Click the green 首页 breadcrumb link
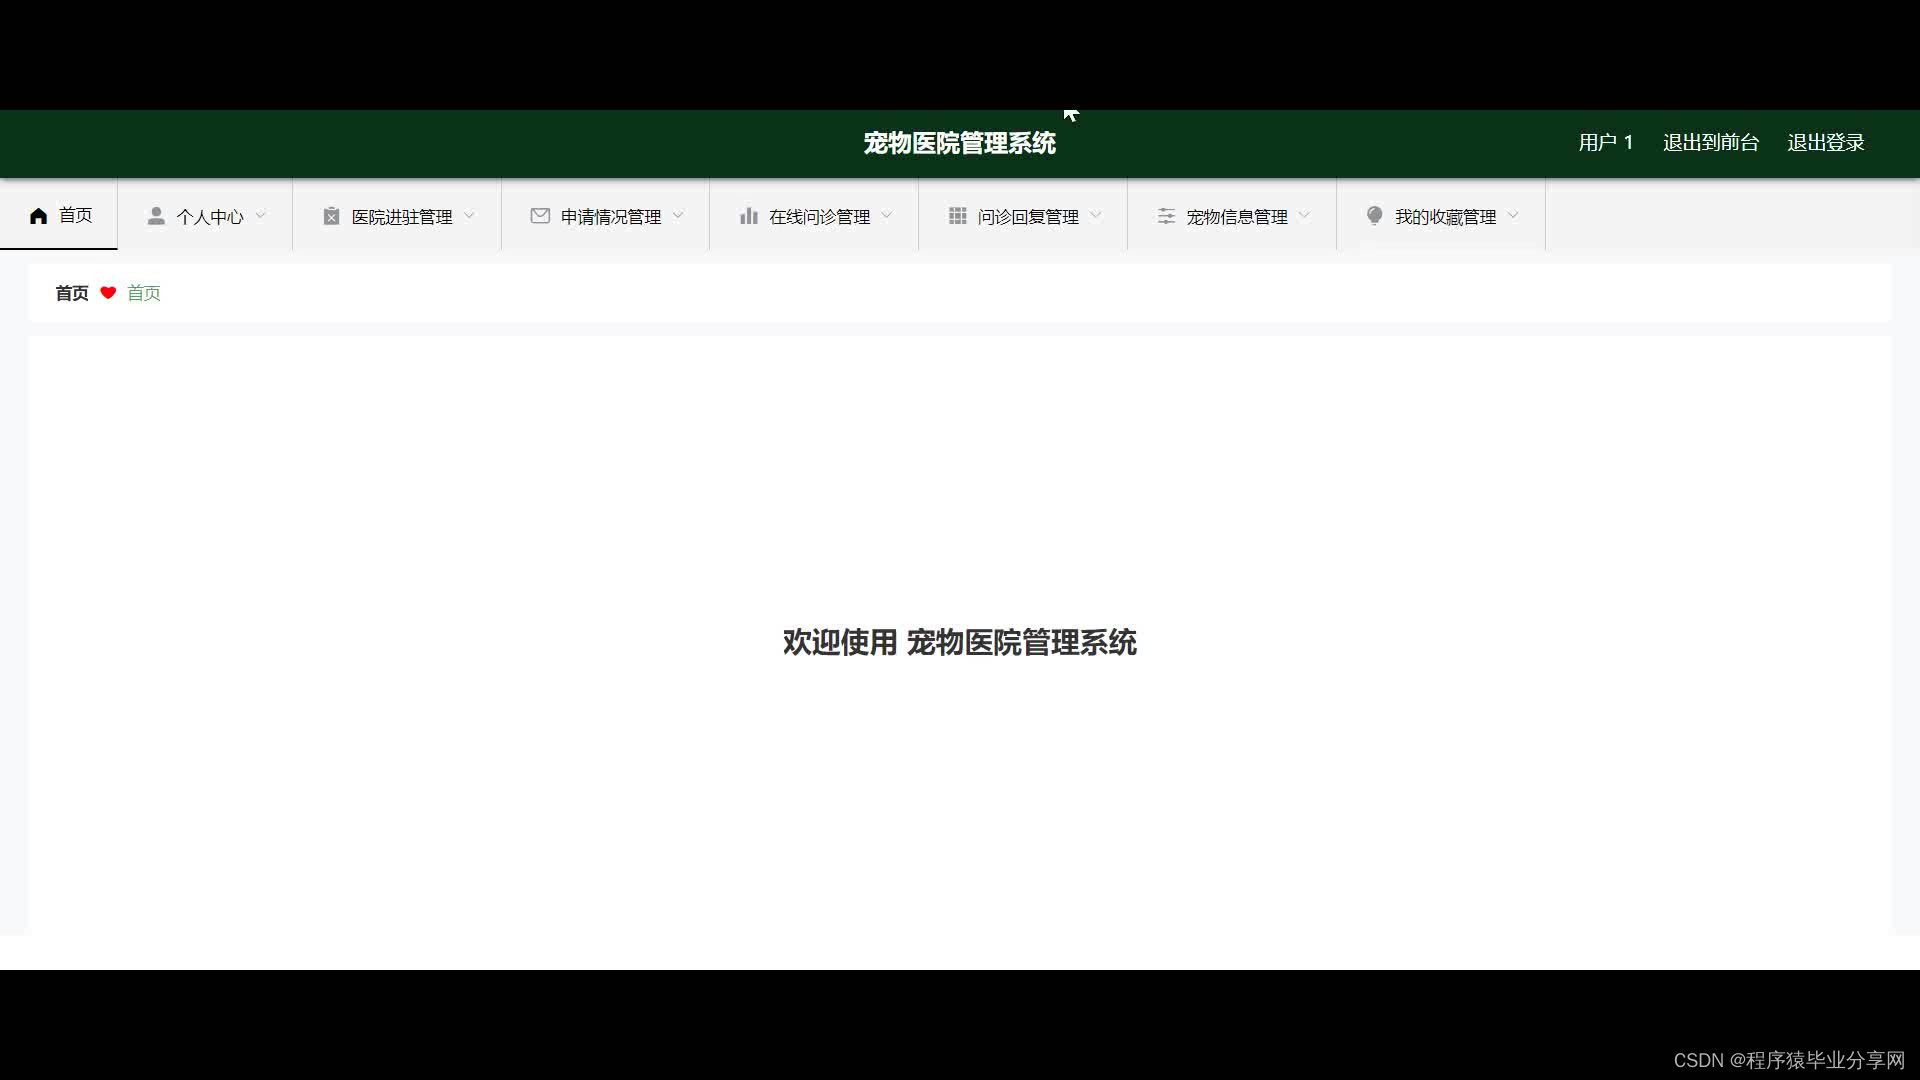Image resolution: width=1920 pixels, height=1080 pixels. tap(143, 293)
